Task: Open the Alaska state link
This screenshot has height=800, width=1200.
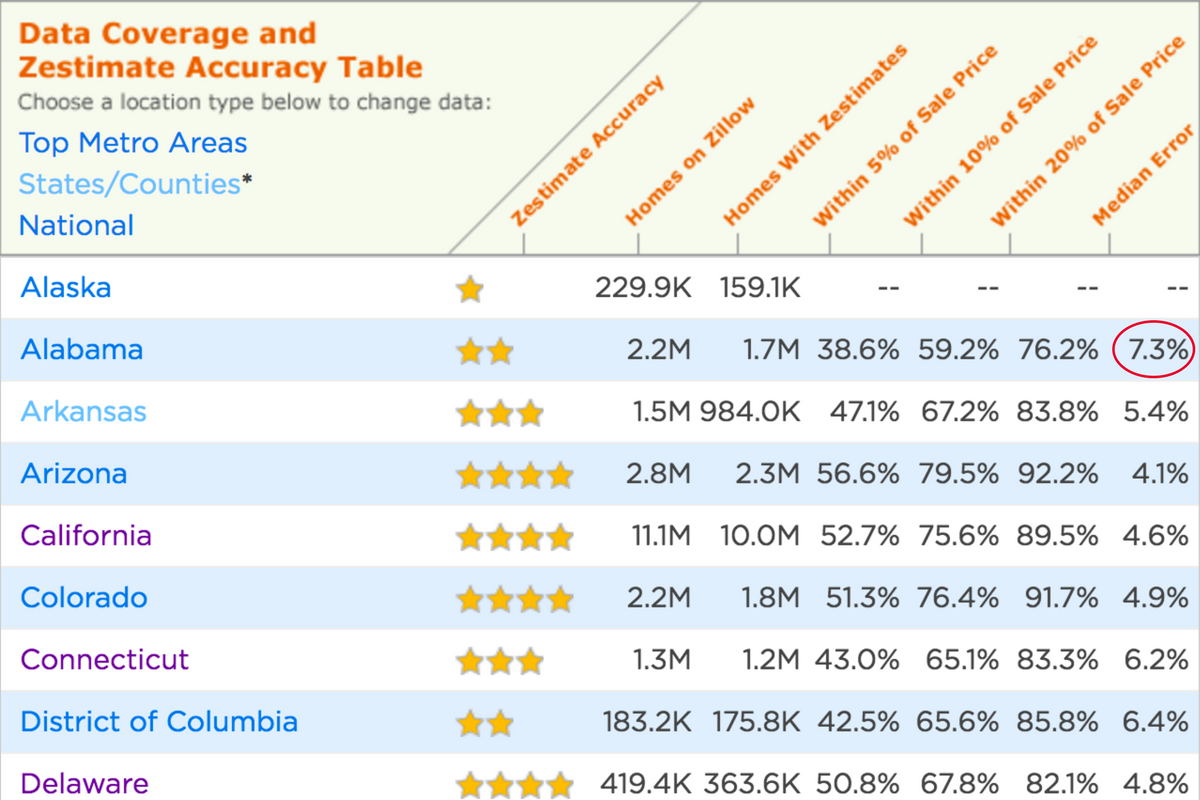Action: 66,288
